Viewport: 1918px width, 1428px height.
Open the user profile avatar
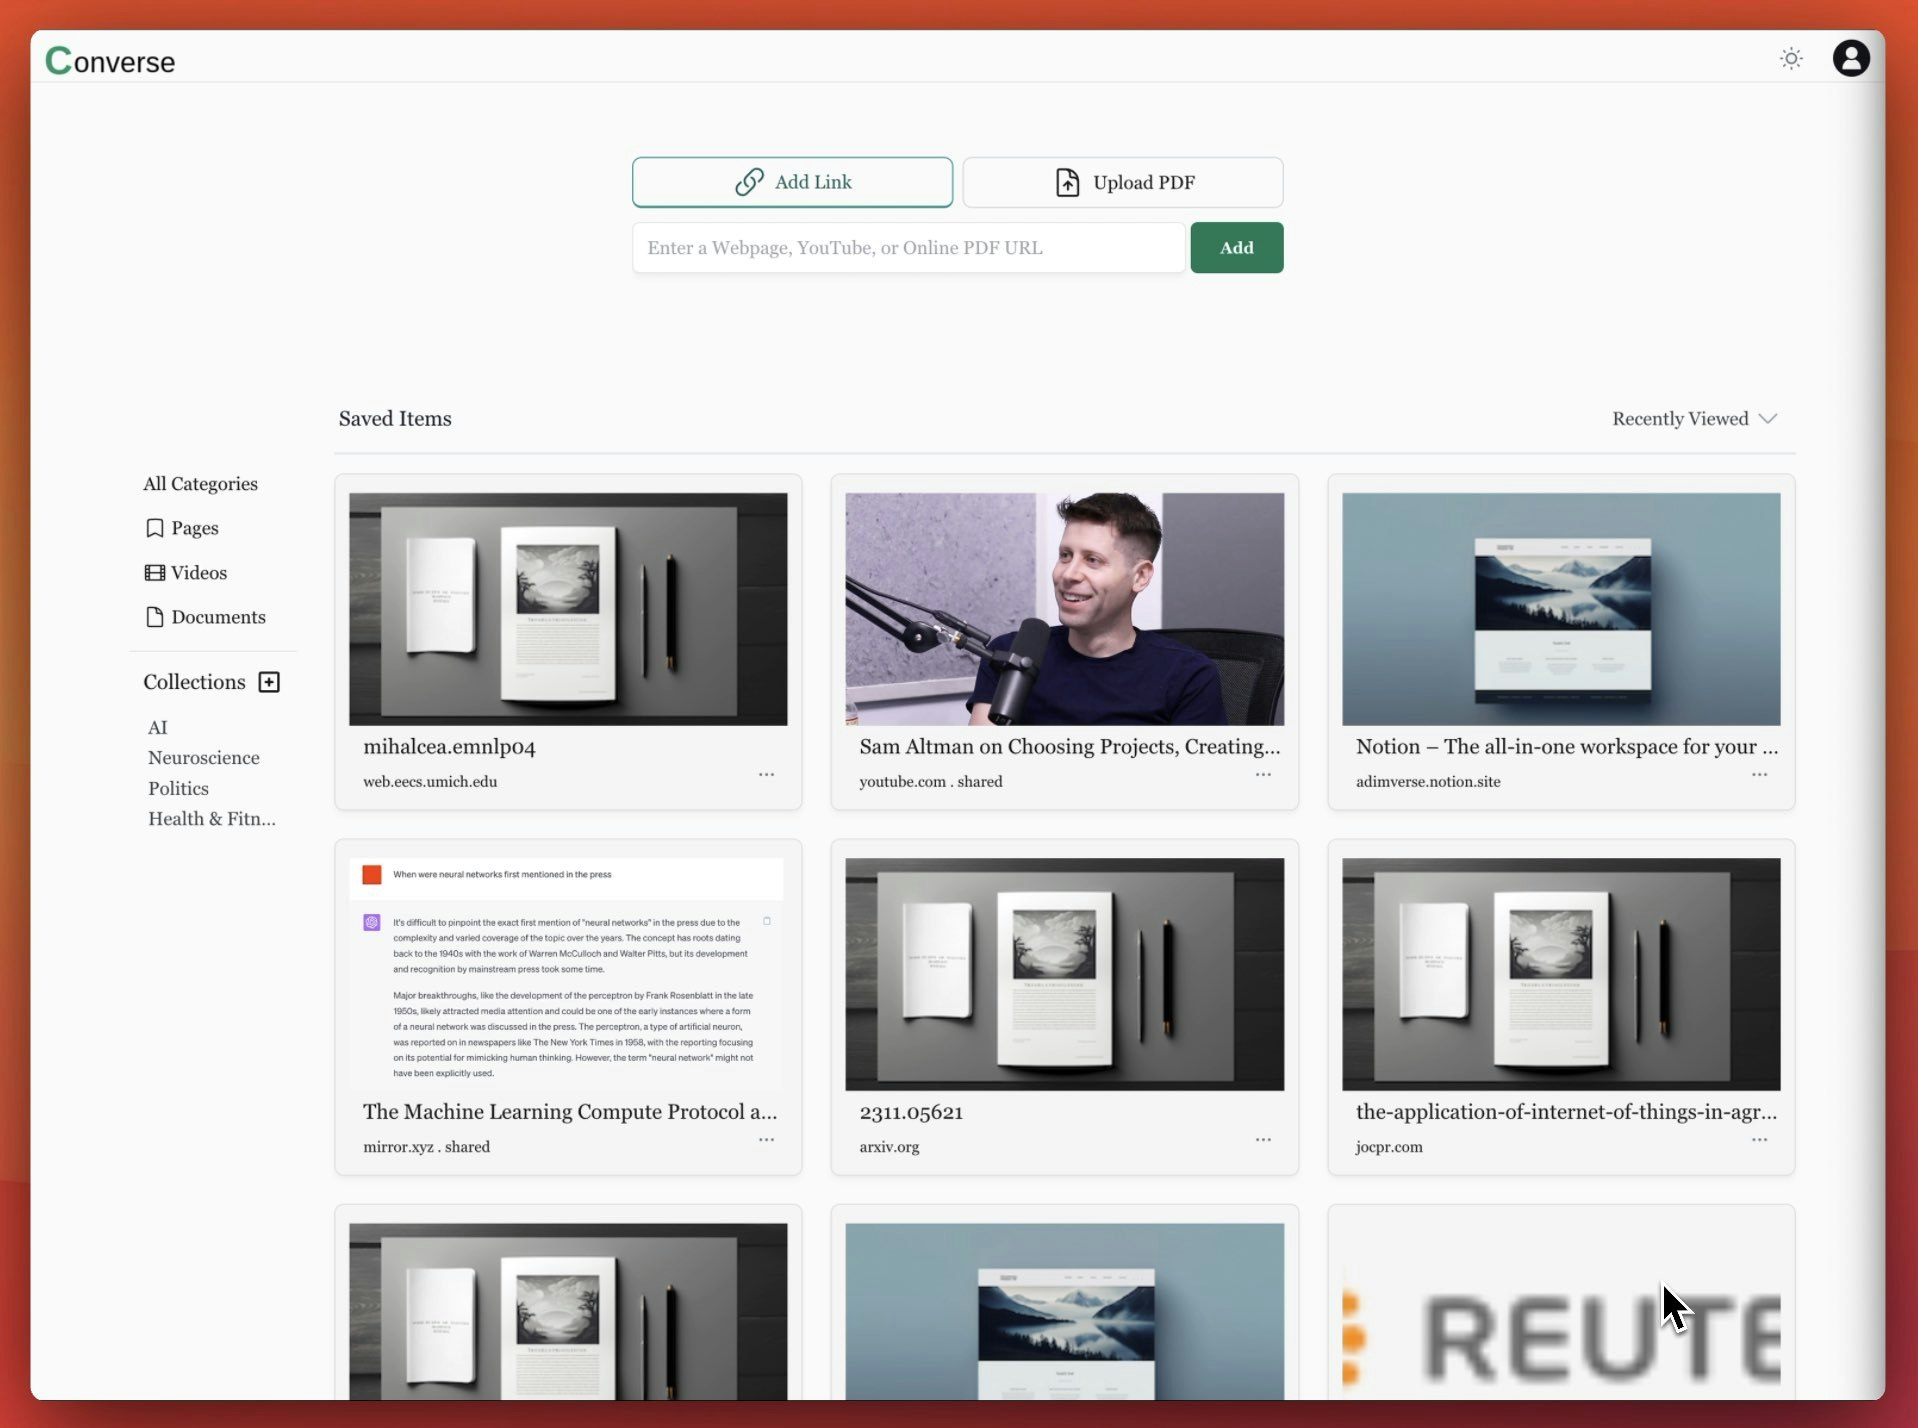tap(1851, 58)
